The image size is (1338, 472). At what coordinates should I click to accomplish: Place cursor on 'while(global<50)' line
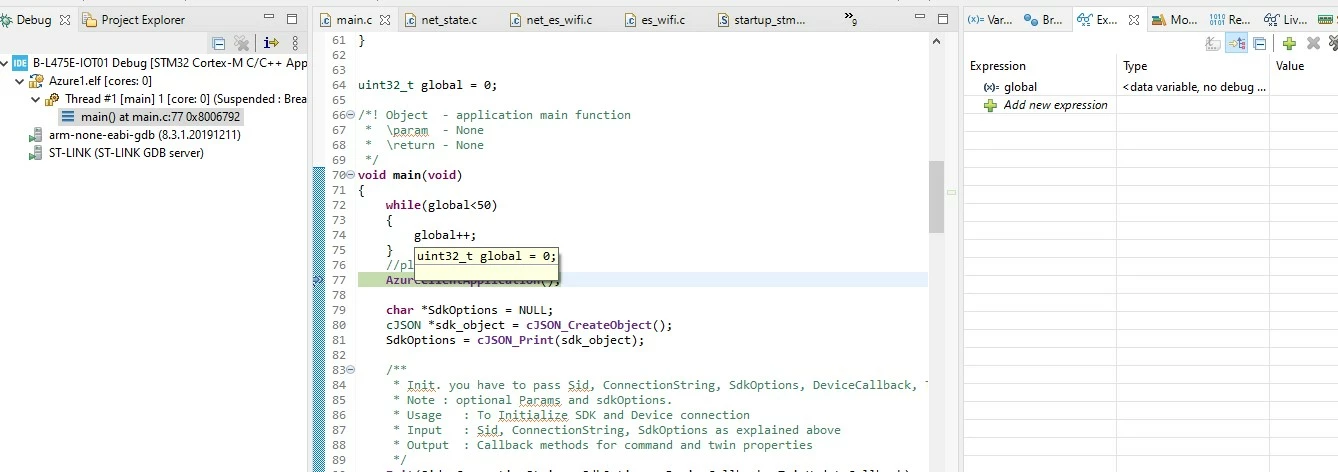click(441, 205)
